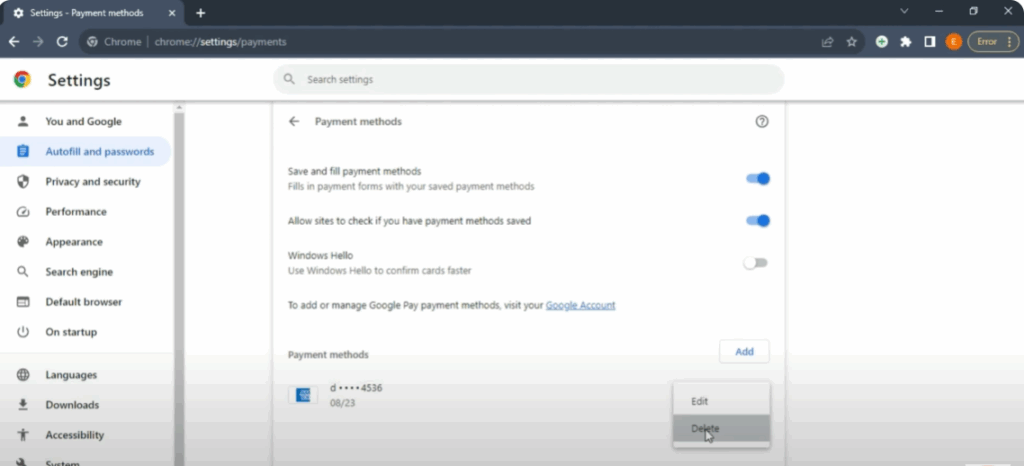Open a new tab with plus icon
1024x466 pixels.
(x=200, y=13)
